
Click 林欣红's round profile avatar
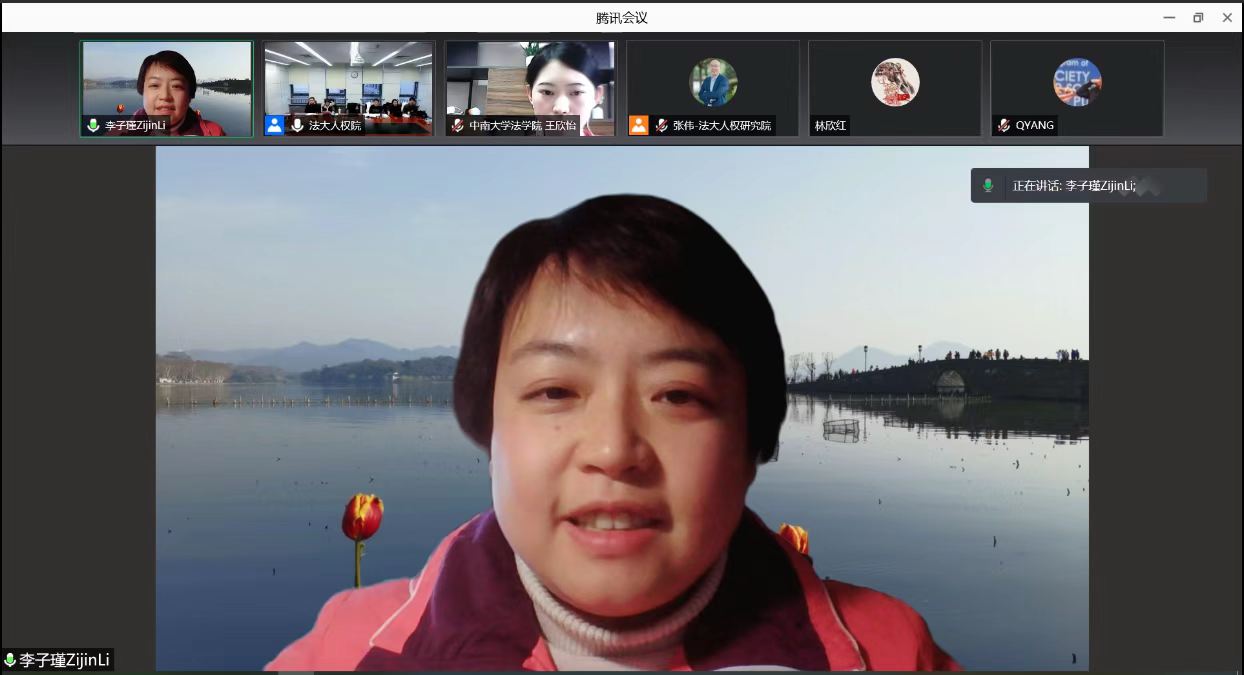point(894,82)
